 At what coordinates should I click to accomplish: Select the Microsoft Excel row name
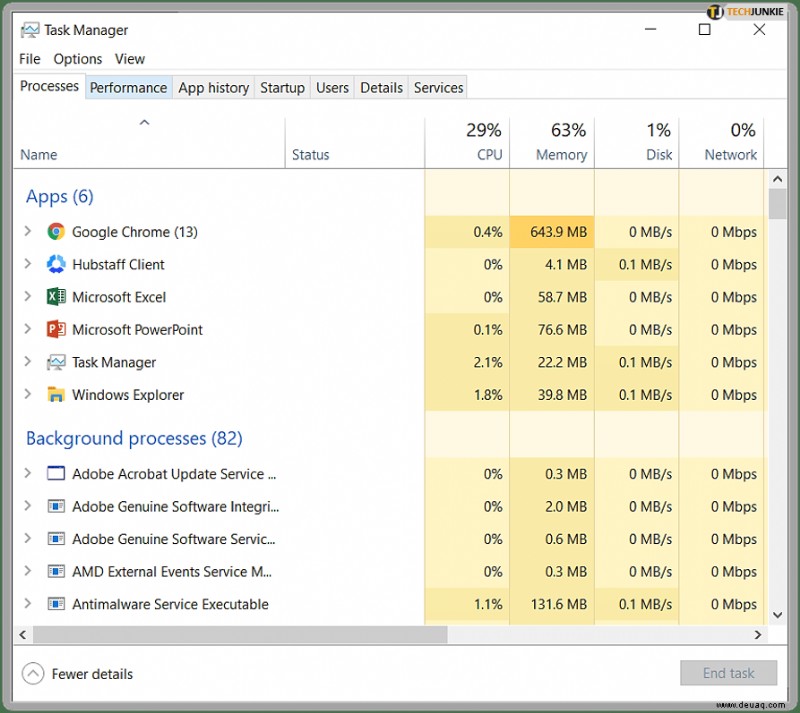point(119,297)
